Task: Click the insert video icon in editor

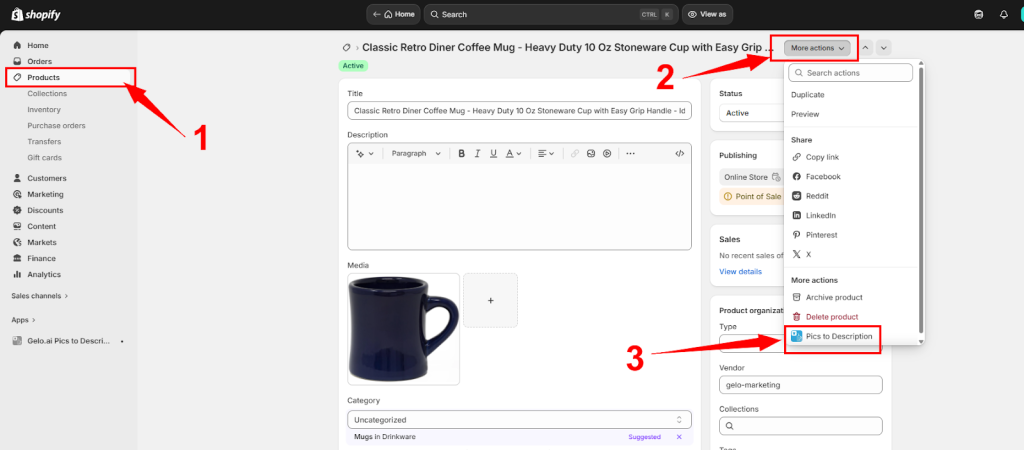Action: click(607, 154)
